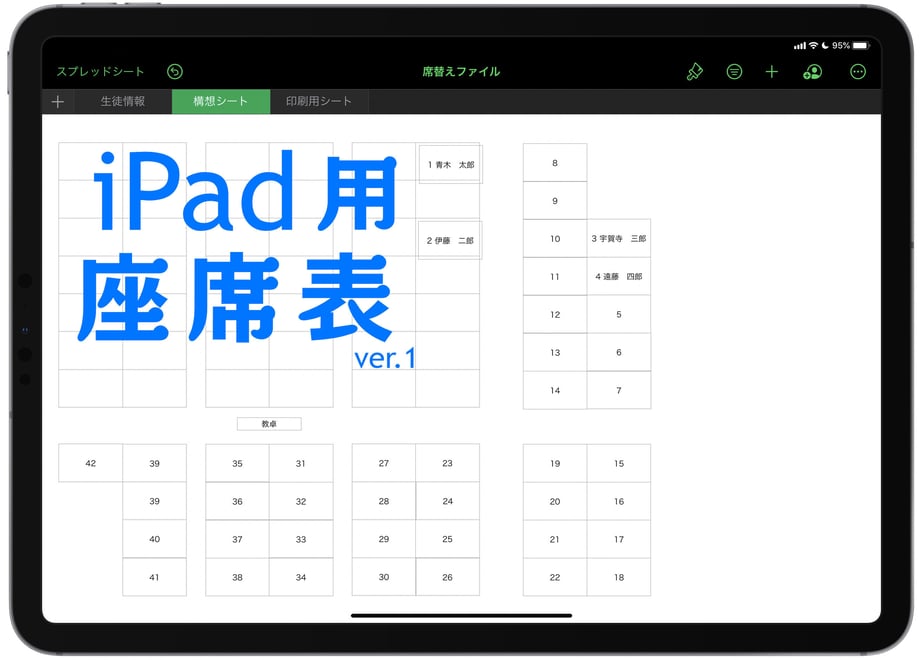
Task: Select seat cell 9
Action: (x=555, y=201)
